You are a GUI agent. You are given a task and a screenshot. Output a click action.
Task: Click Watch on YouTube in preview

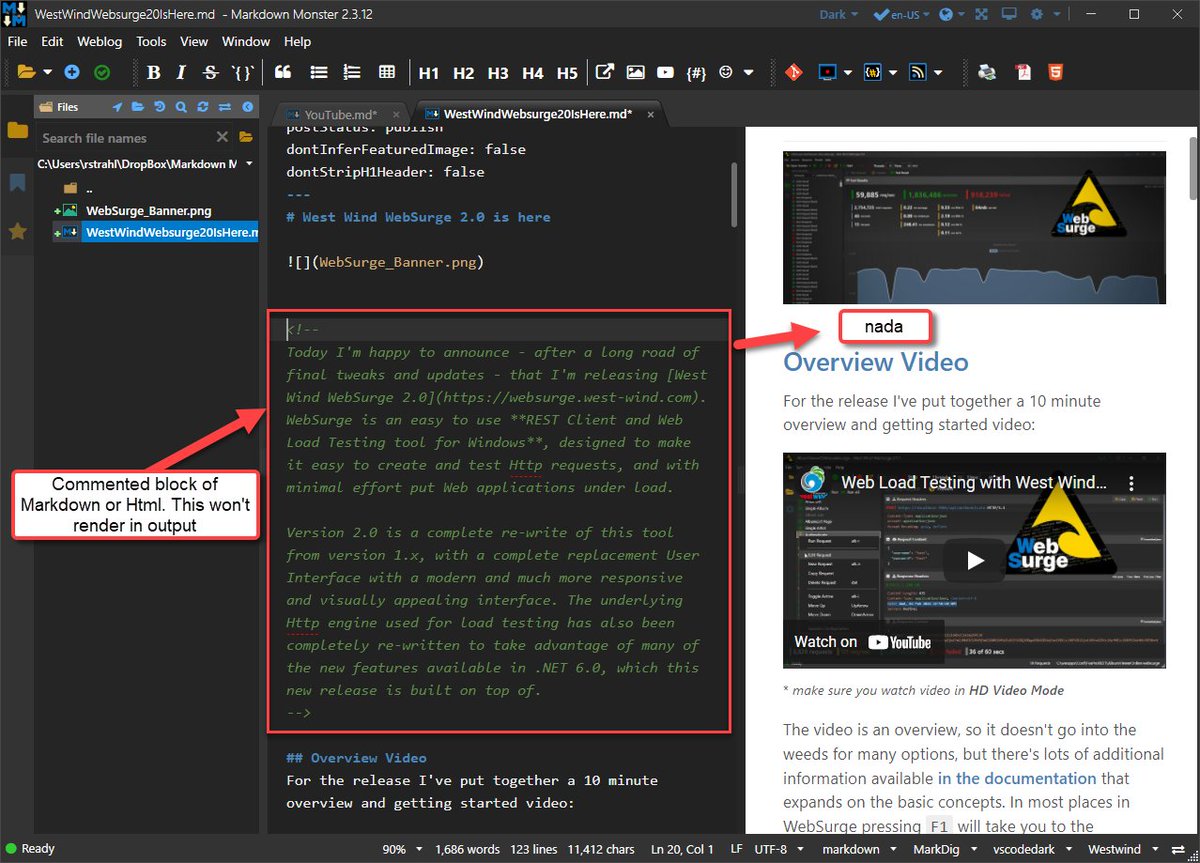point(862,642)
